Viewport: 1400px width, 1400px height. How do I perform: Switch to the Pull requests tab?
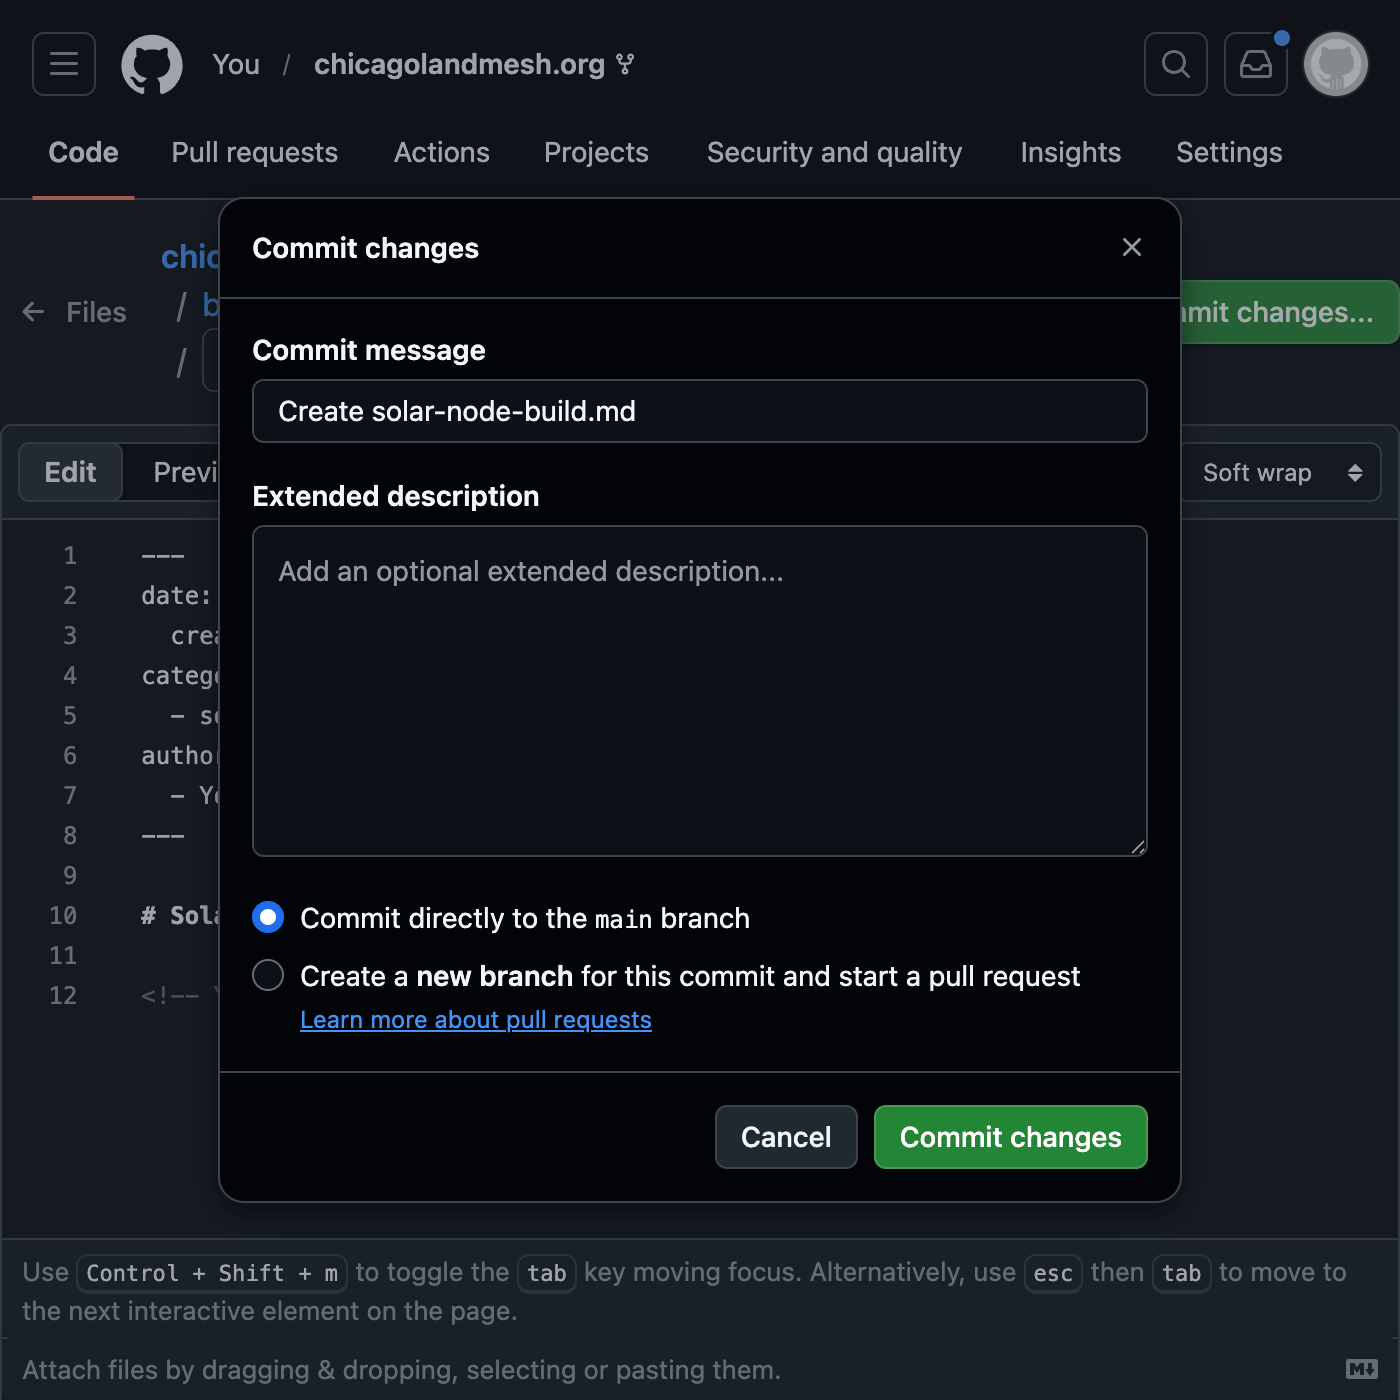coord(254,152)
